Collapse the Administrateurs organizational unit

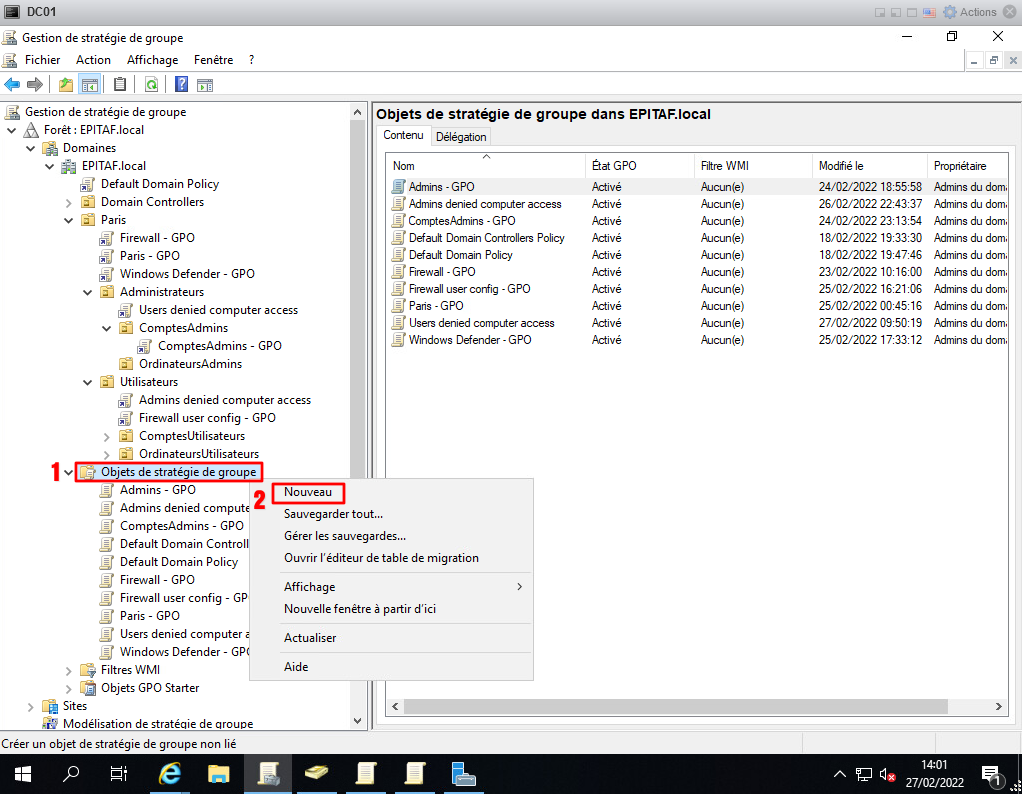[87, 292]
